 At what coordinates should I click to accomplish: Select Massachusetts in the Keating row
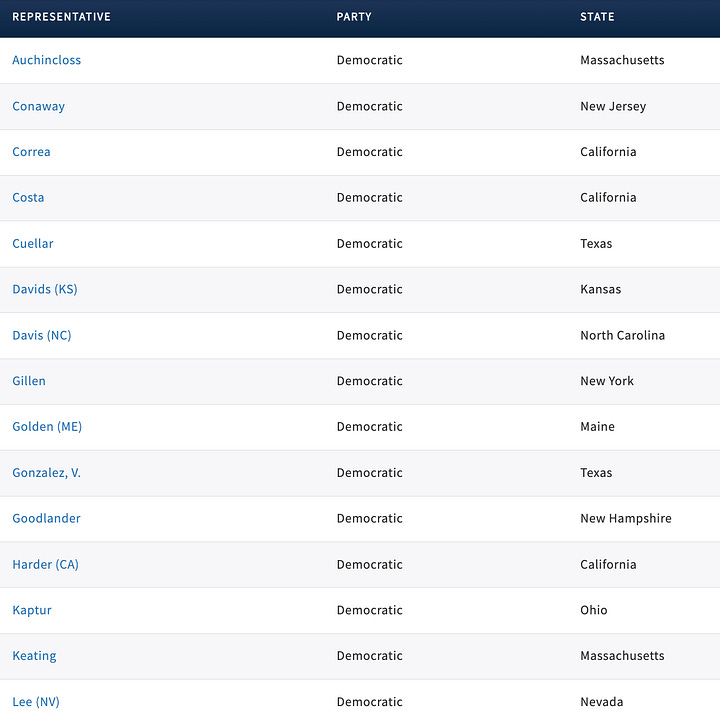(x=622, y=656)
